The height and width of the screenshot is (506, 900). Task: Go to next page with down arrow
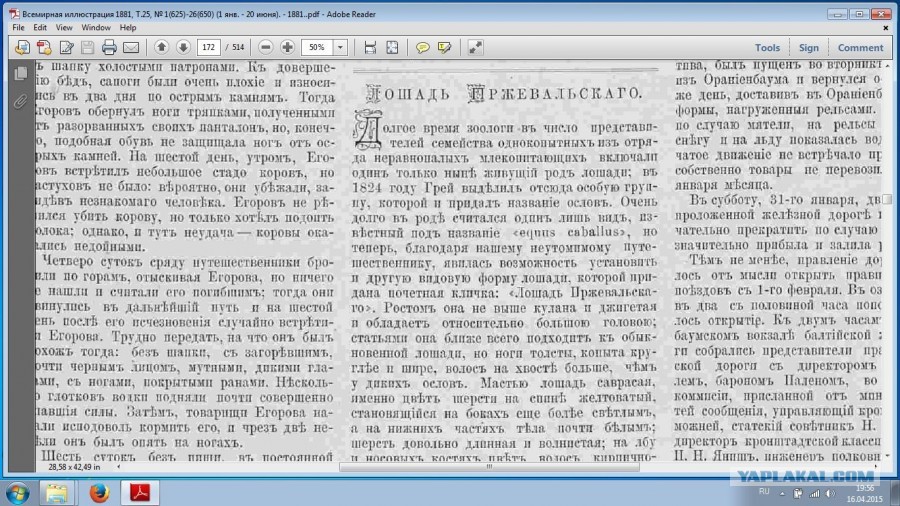[x=183, y=47]
